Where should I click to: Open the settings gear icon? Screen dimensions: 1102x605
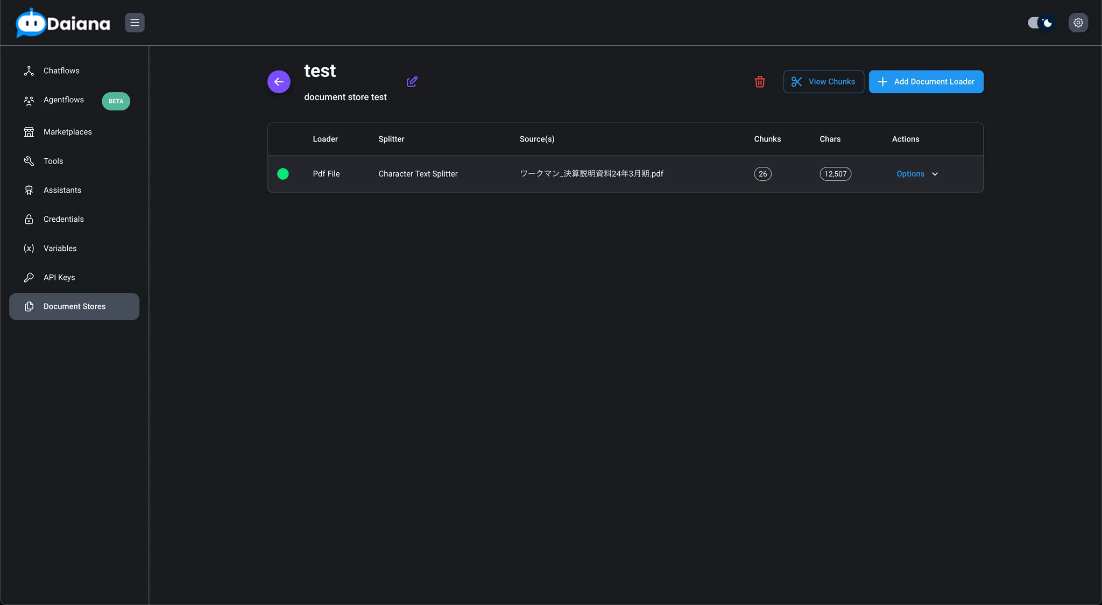(1078, 23)
